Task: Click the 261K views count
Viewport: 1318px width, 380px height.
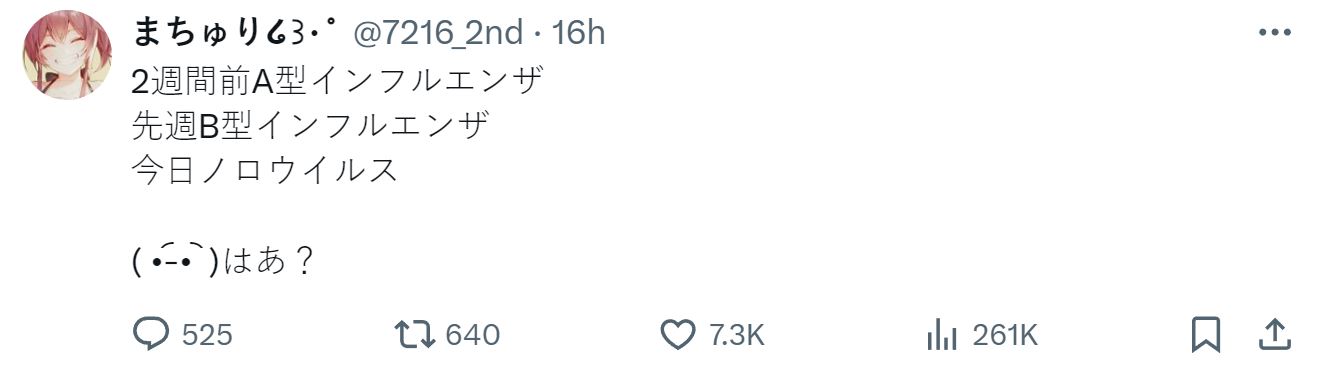Action: pos(1005,335)
